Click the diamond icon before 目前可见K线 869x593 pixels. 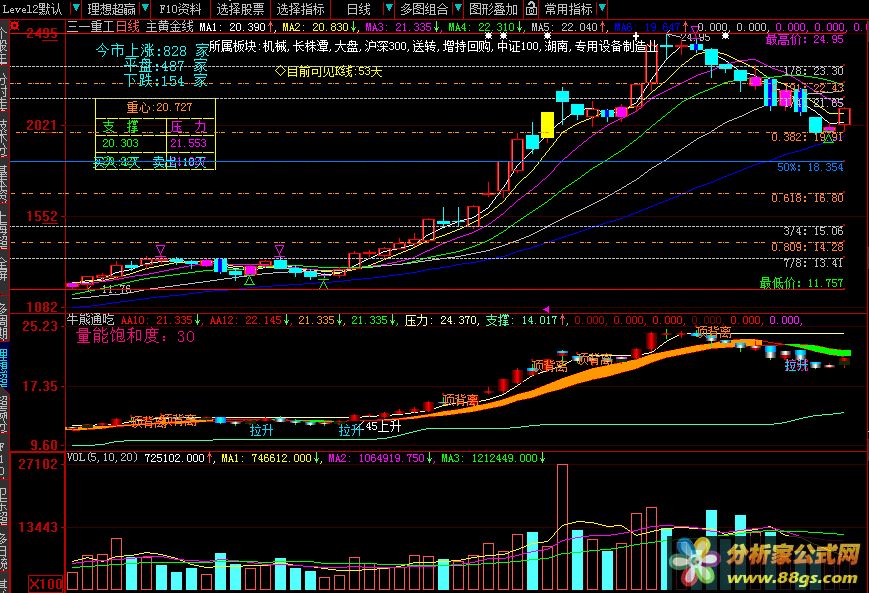(280, 71)
